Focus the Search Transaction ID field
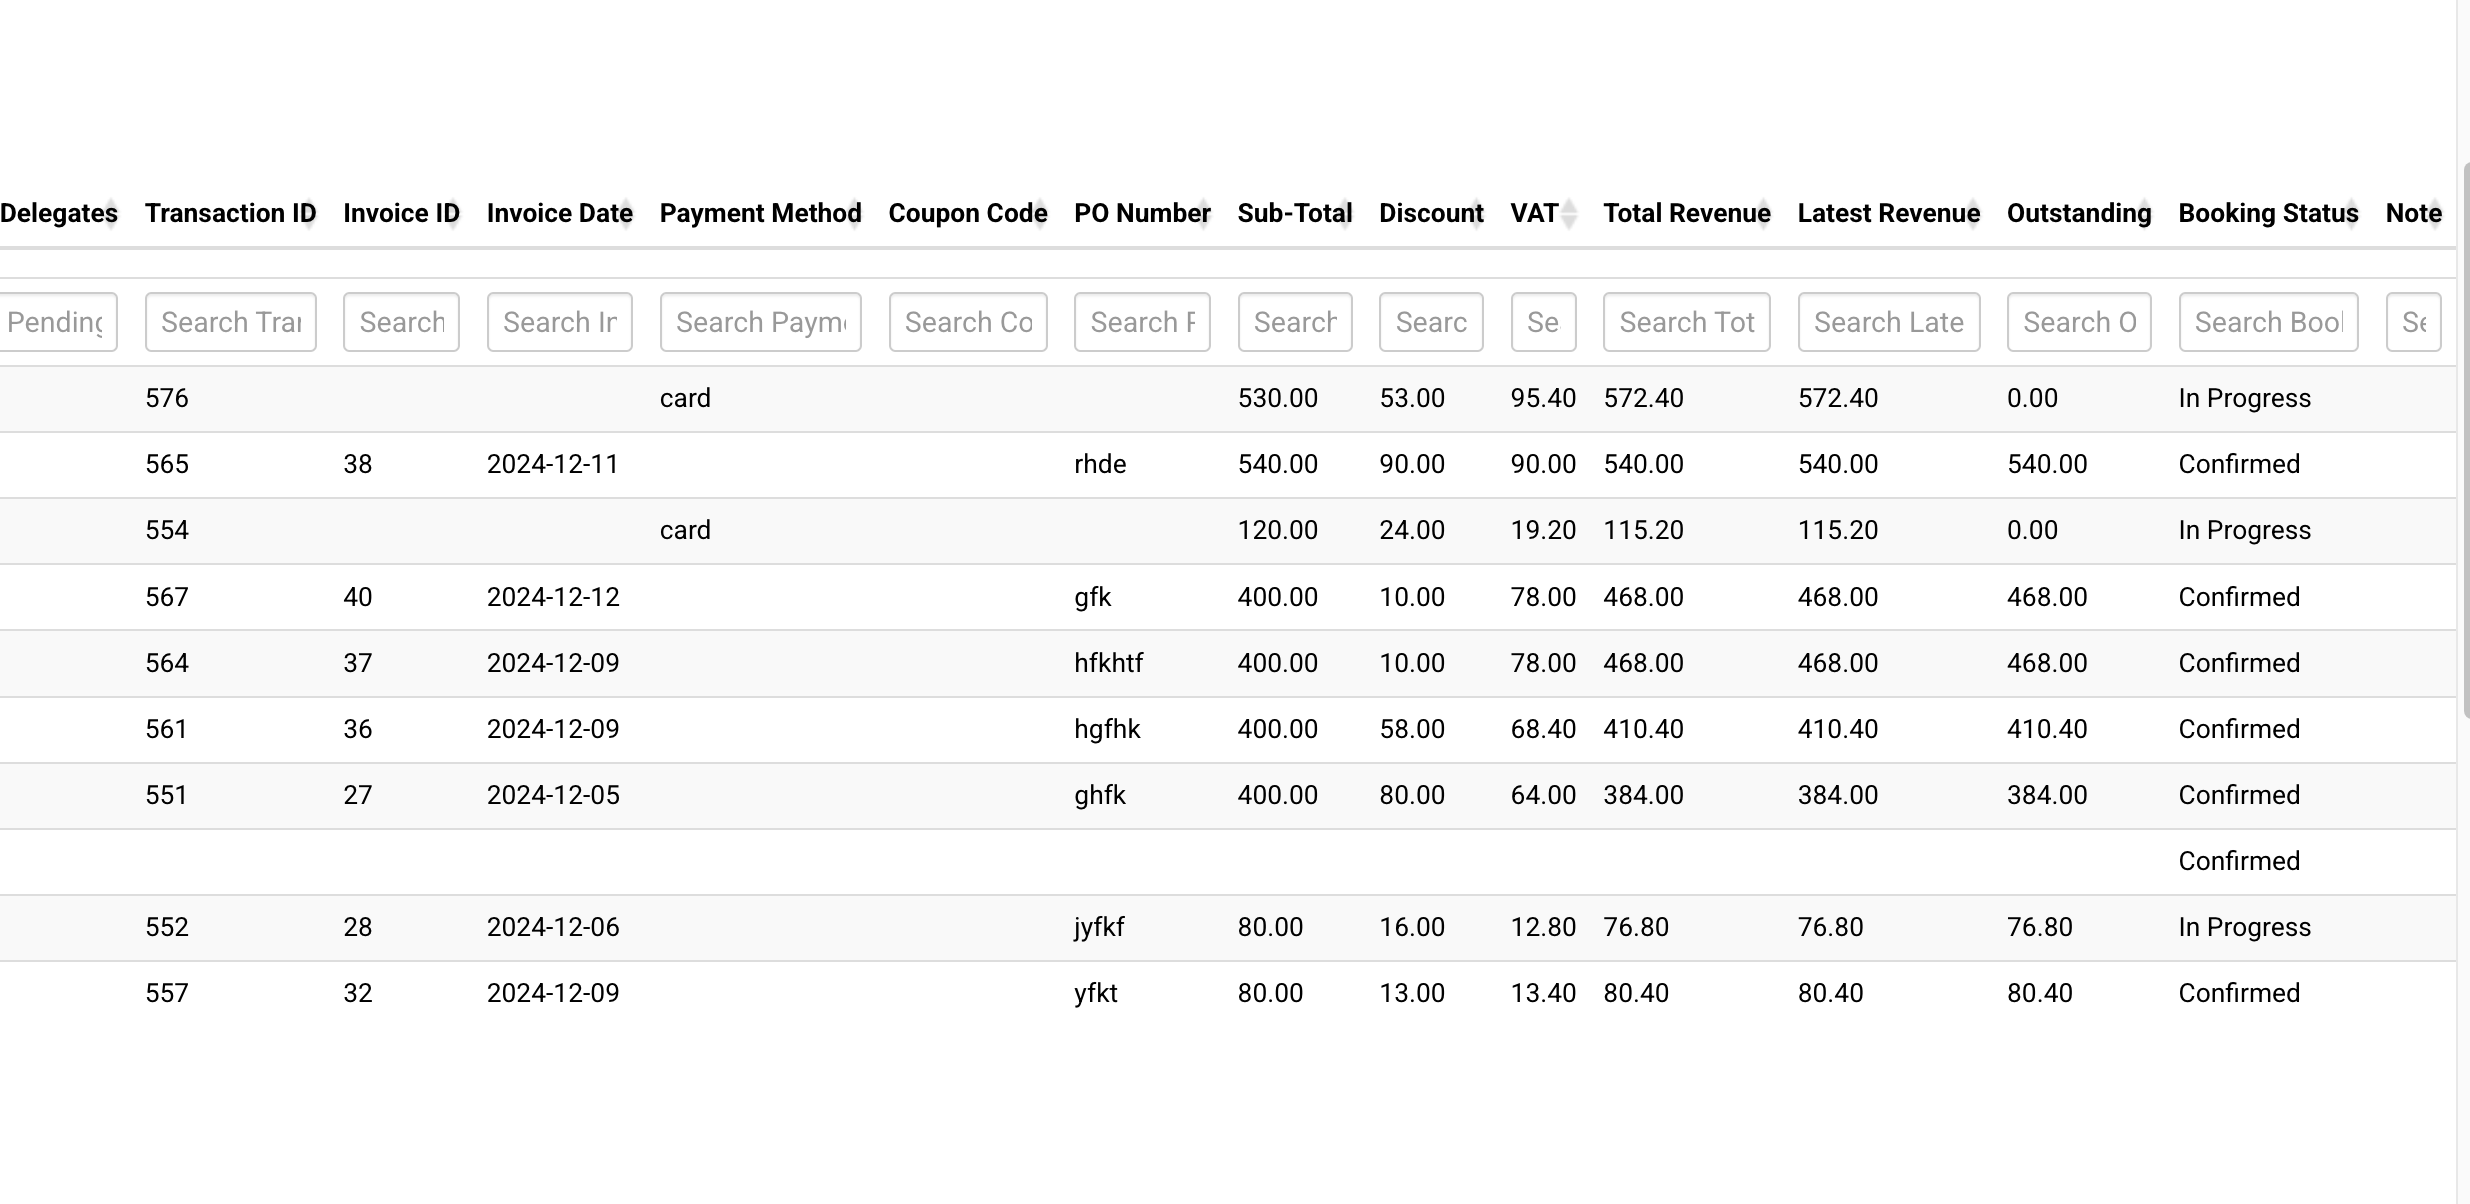The image size is (2470, 1204). click(x=230, y=322)
